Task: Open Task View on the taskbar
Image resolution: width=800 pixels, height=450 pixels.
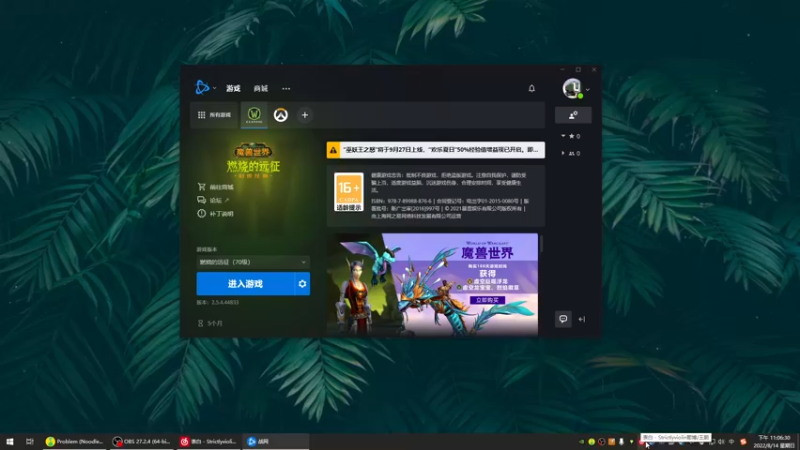Action: 30,441
